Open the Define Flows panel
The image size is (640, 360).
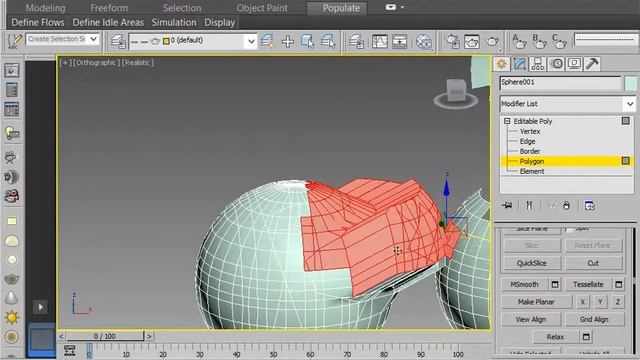[x=38, y=22]
